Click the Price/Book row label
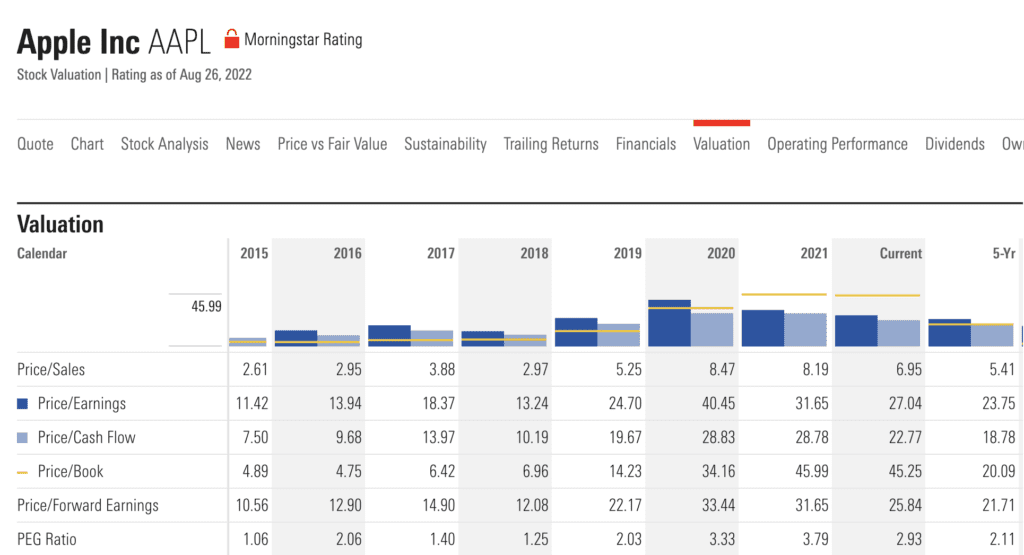This screenshot has height=555, width=1024. point(71,471)
